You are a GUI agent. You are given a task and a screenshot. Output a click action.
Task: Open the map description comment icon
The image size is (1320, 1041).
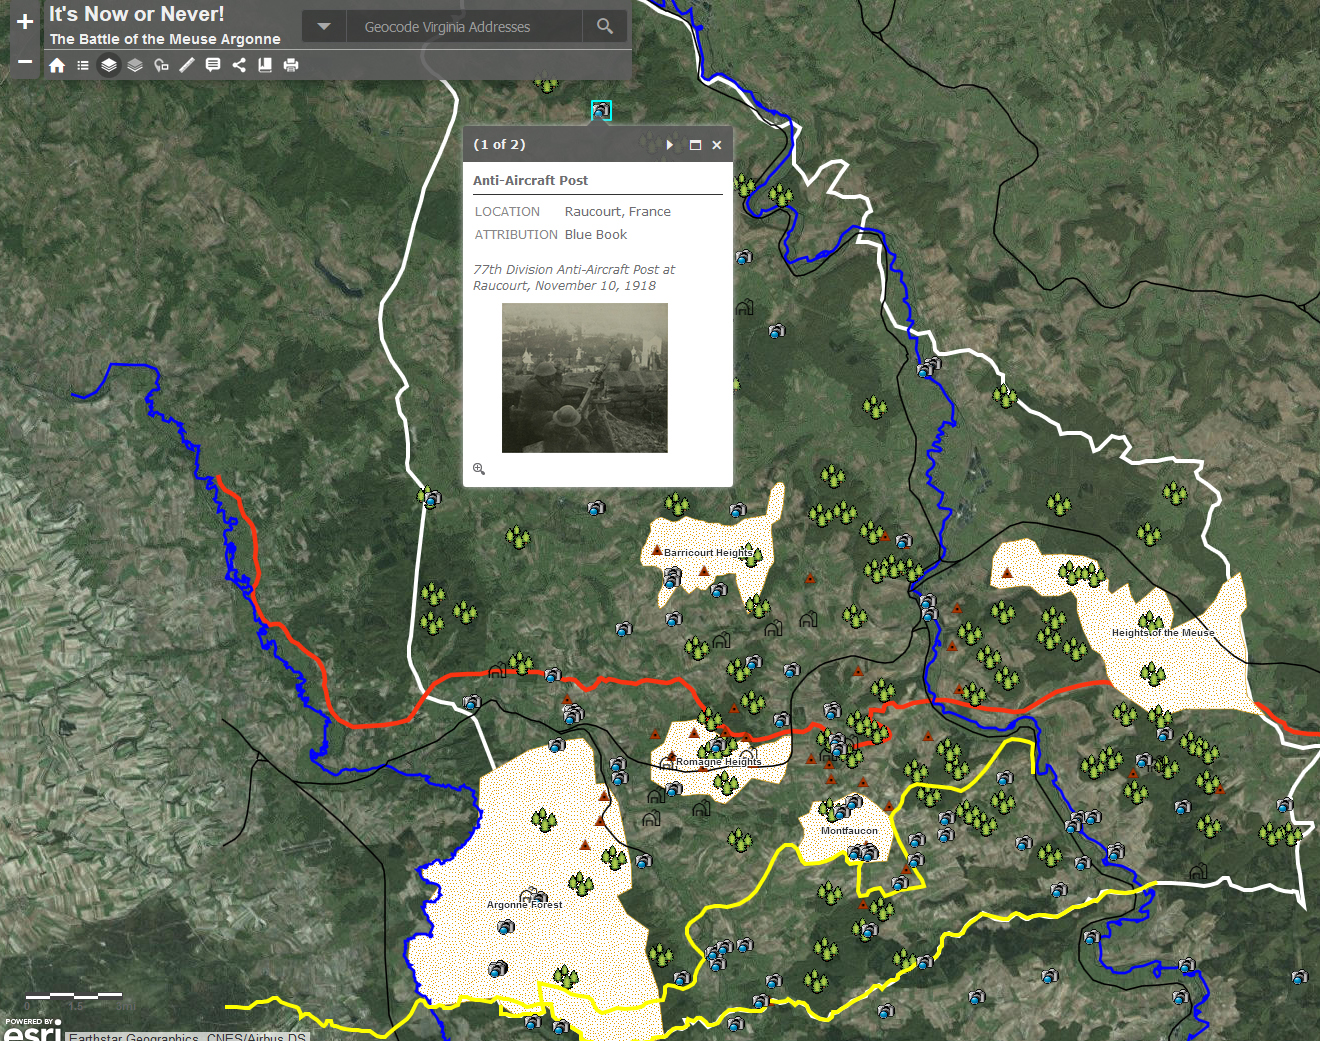pyautogui.click(x=213, y=65)
